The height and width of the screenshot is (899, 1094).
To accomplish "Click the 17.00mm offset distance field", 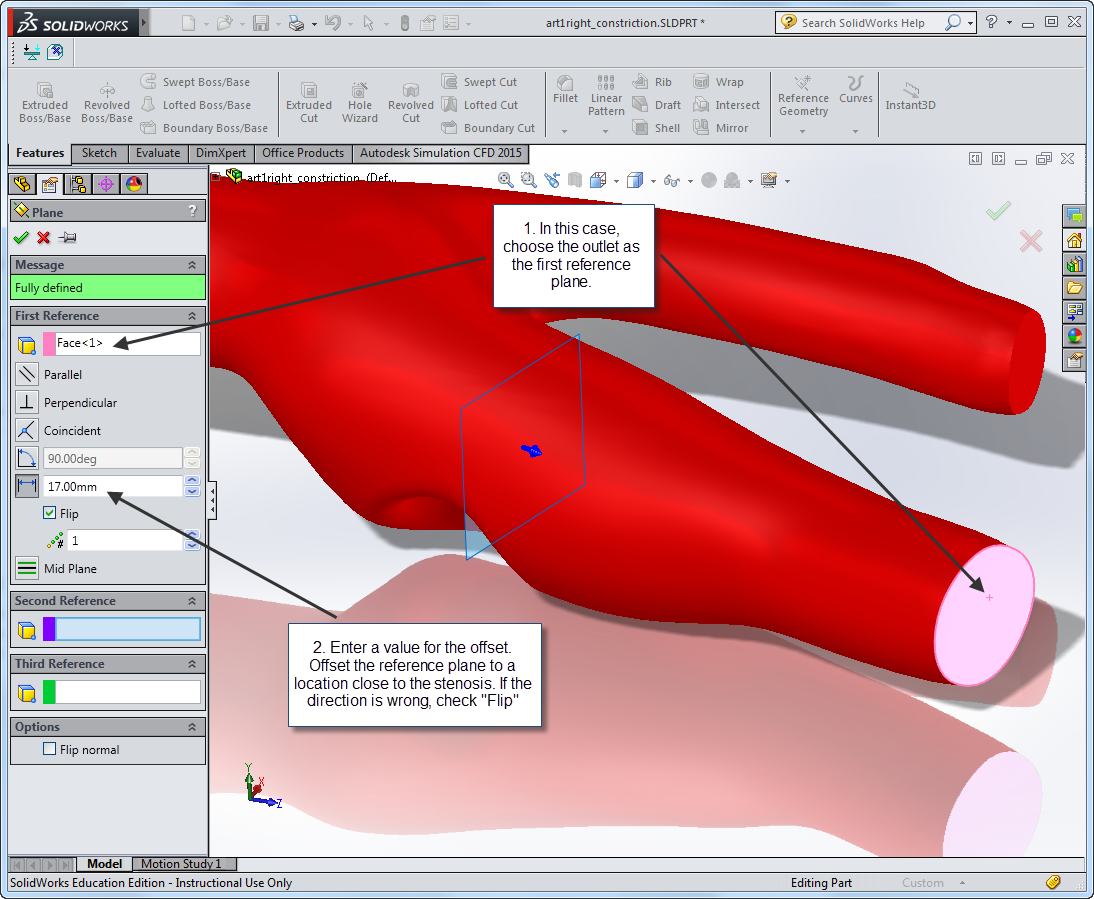I will [x=112, y=486].
